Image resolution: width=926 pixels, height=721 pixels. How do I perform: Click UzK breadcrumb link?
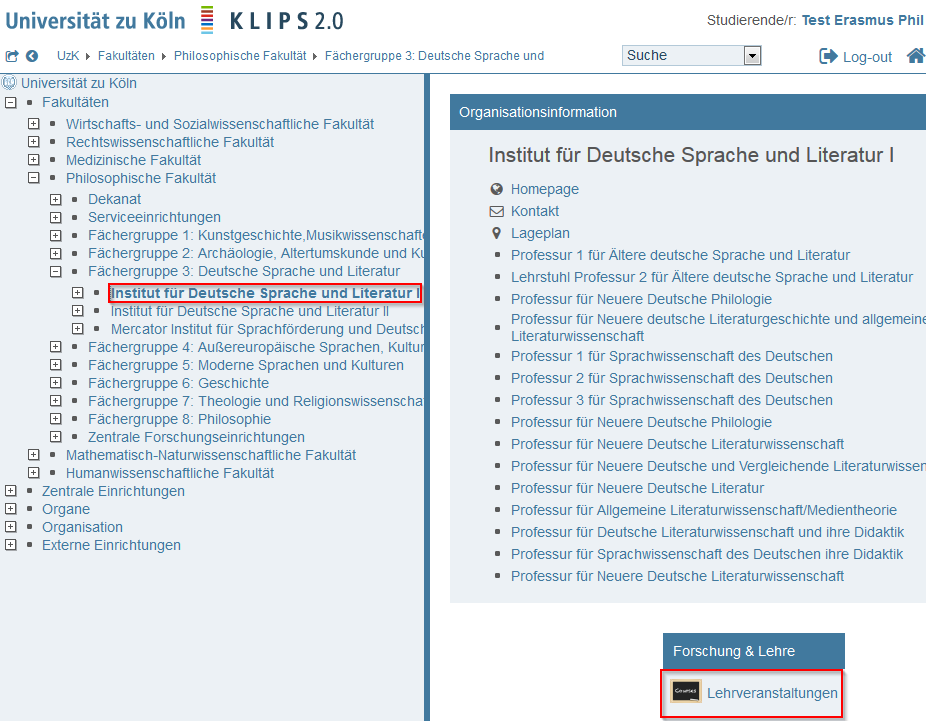click(x=67, y=56)
